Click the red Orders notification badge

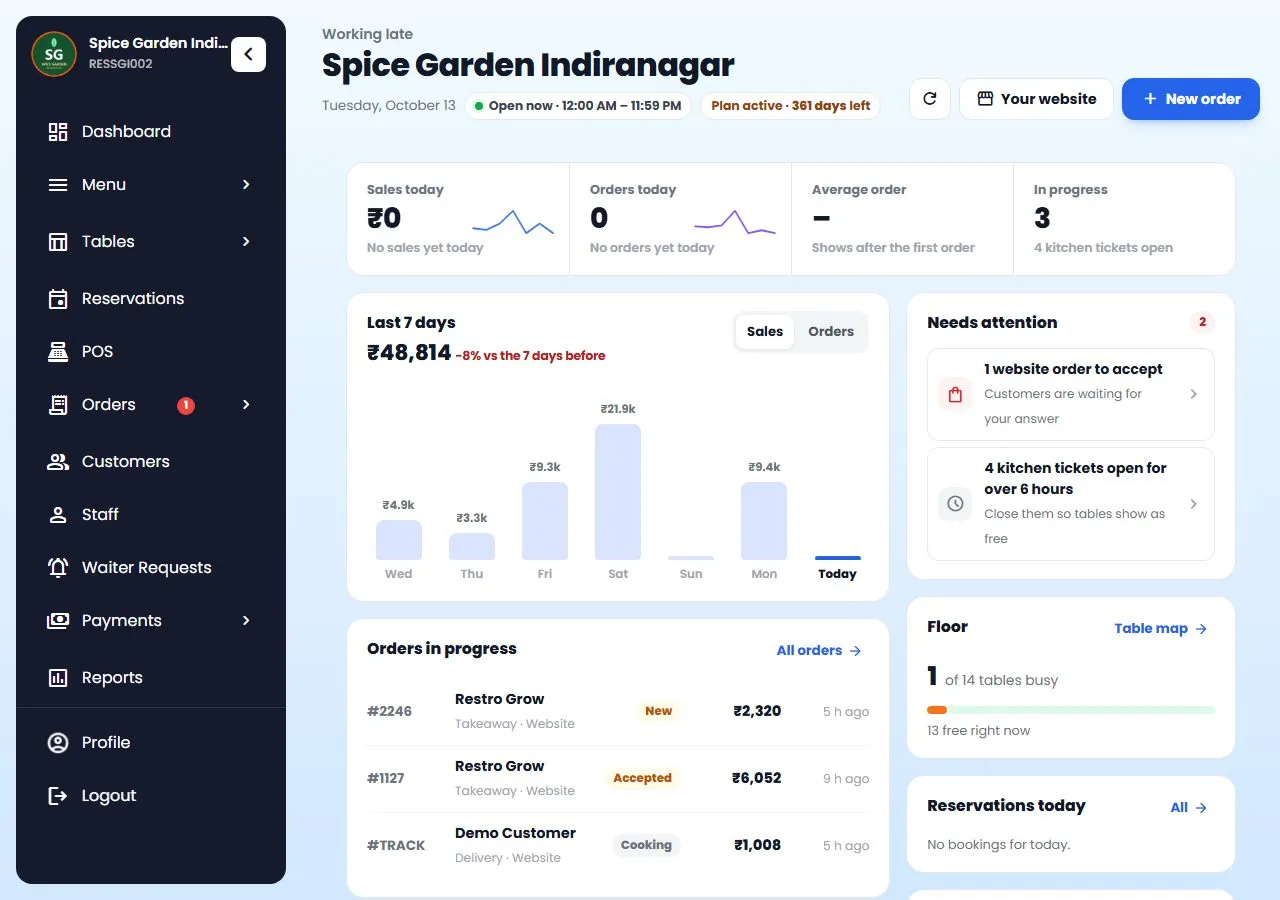click(x=186, y=405)
